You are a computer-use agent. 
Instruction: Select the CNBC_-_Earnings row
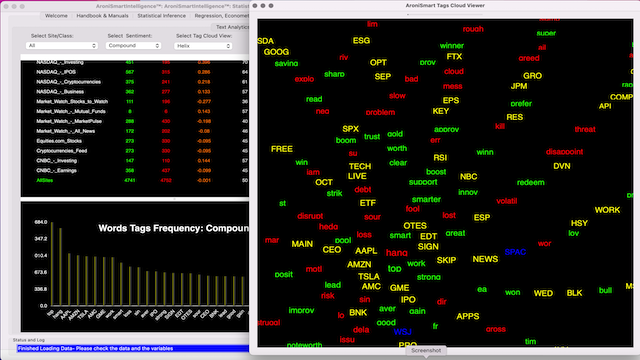(x=135, y=171)
